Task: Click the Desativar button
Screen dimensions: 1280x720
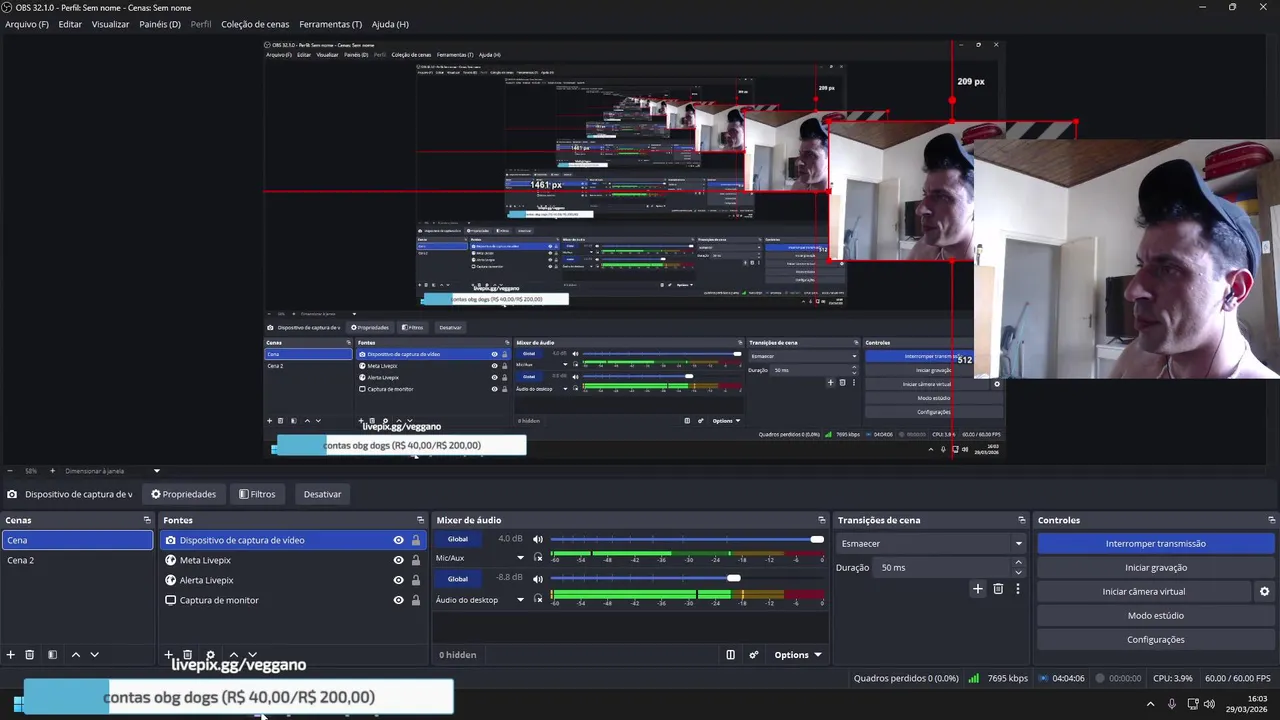Action: 322,494
